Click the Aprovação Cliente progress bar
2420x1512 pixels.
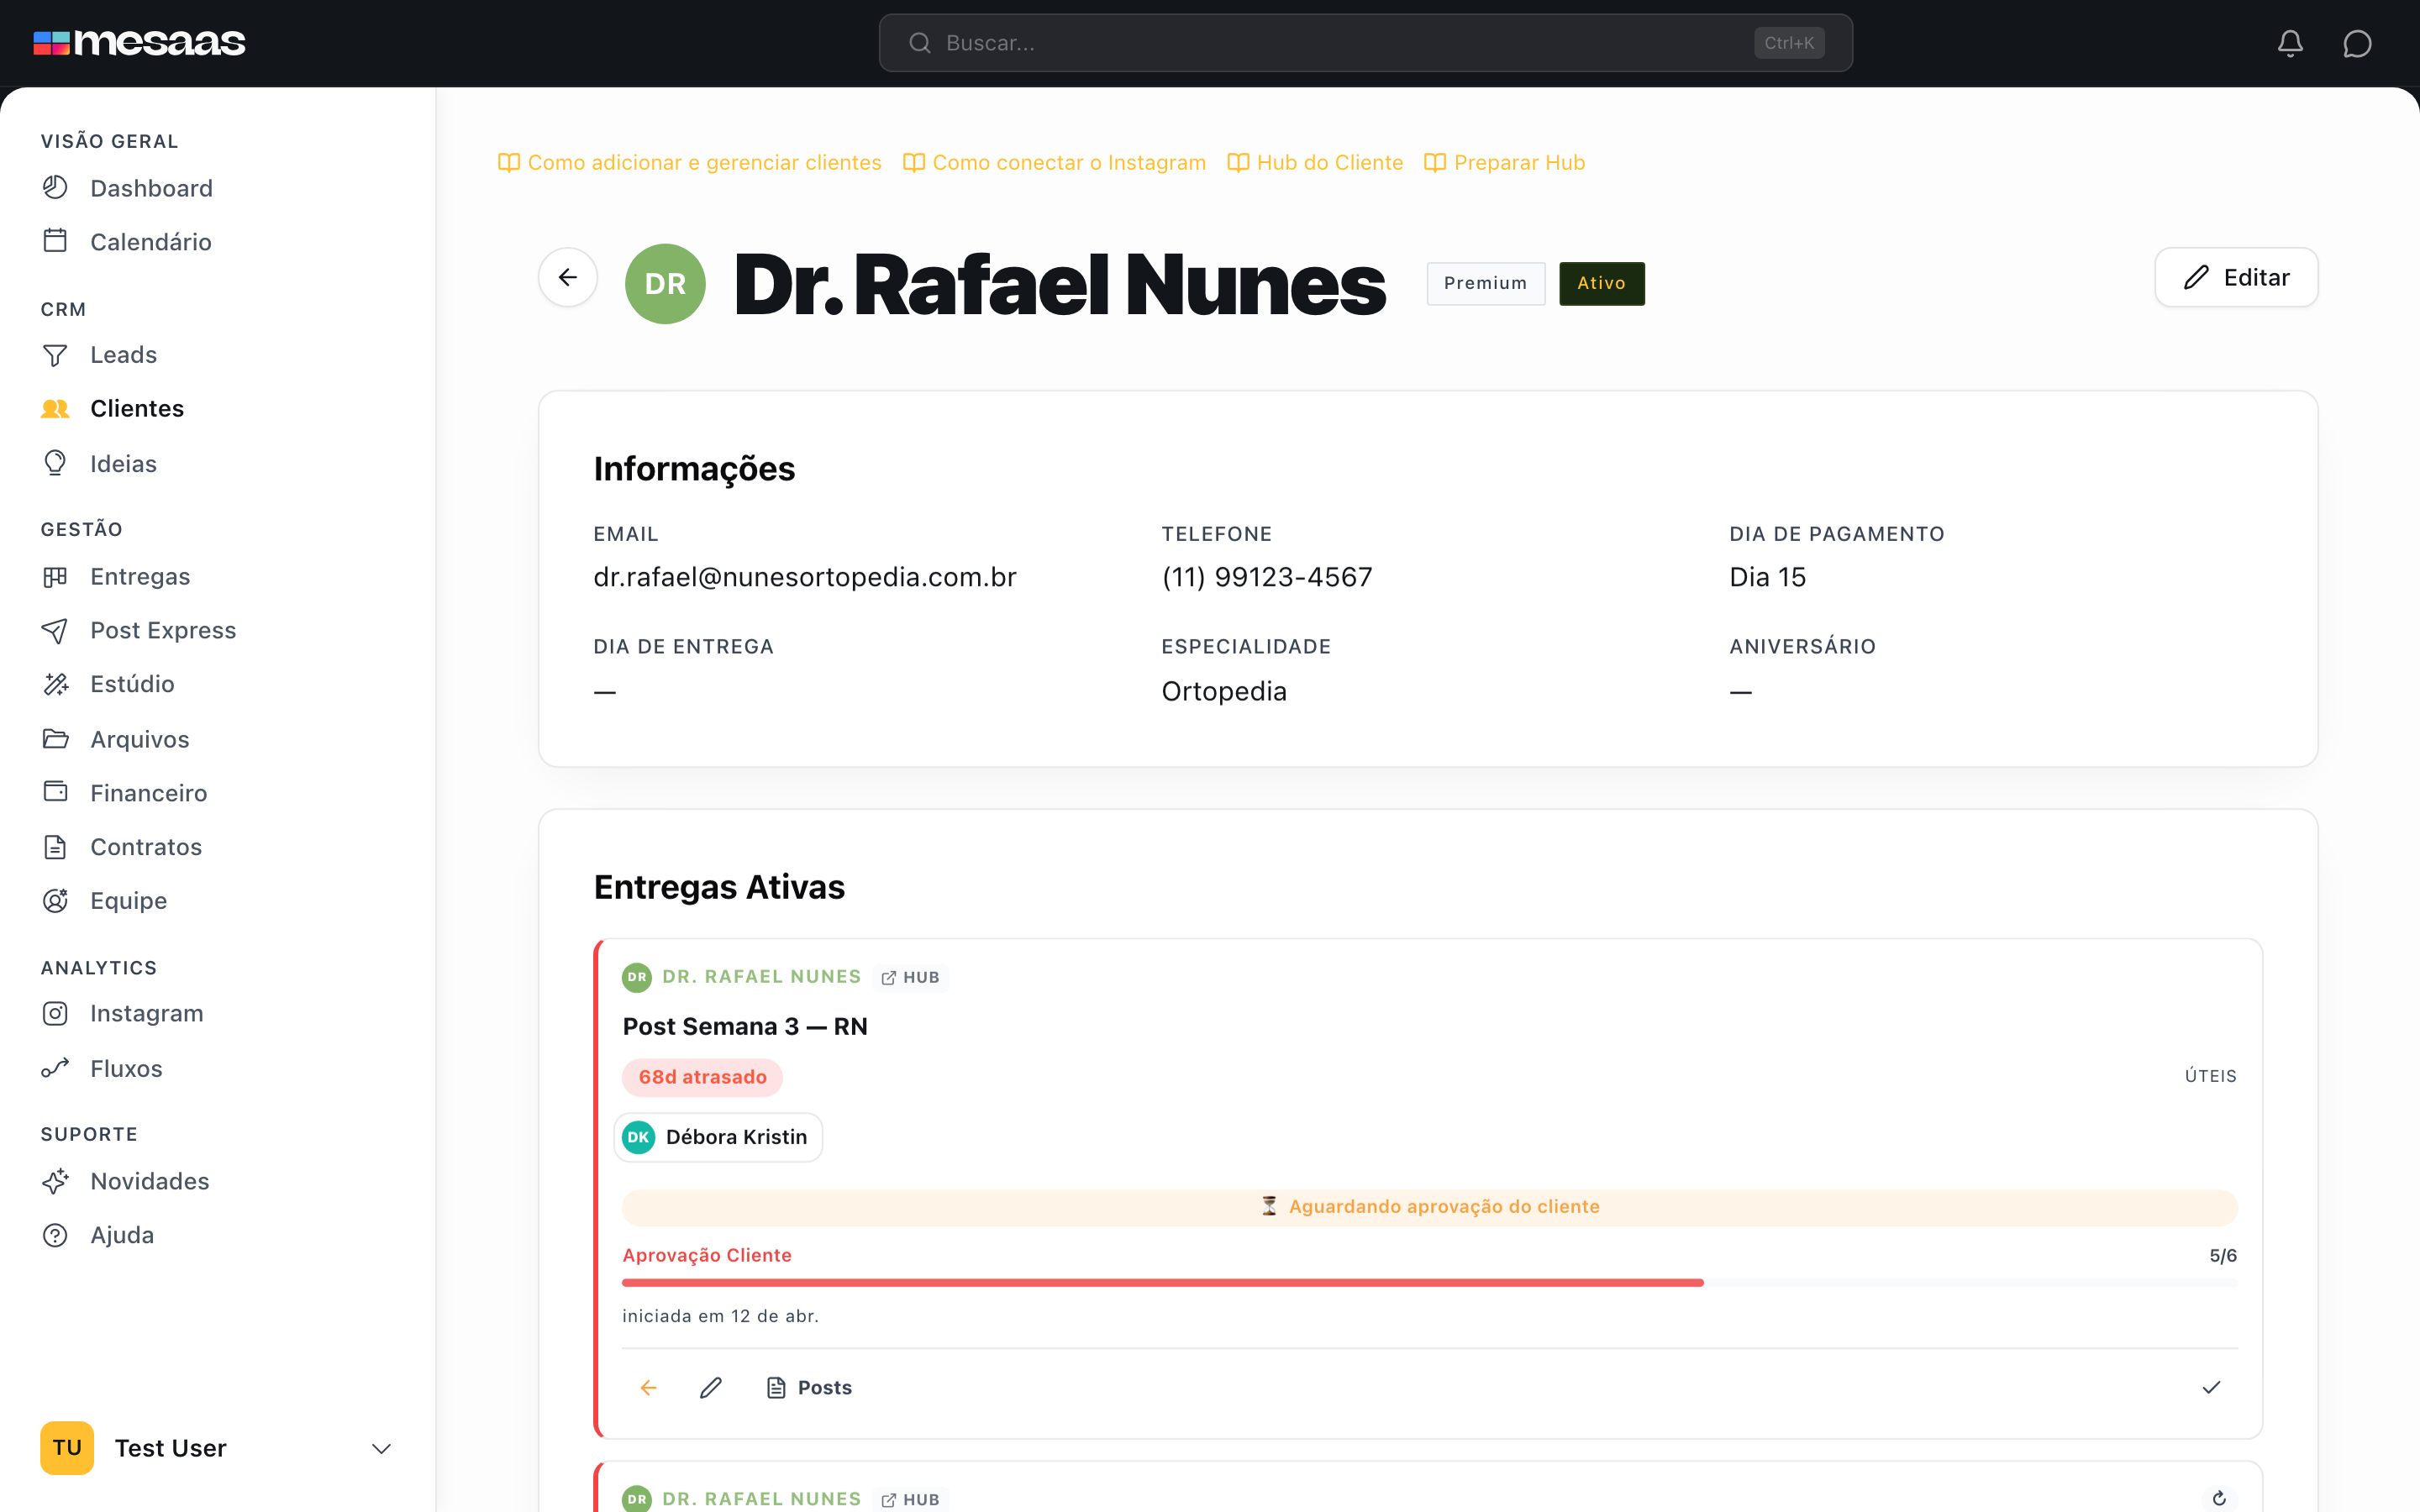click(x=1429, y=1282)
